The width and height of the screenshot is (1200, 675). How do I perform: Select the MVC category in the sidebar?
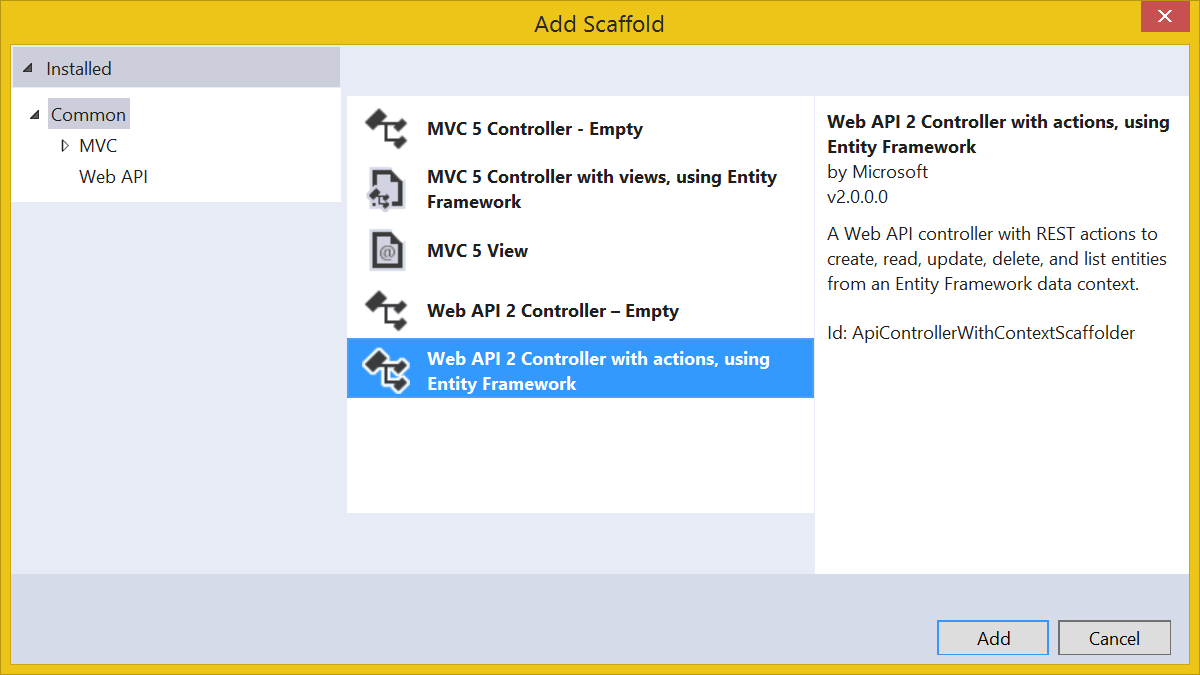click(x=97, y=145)
